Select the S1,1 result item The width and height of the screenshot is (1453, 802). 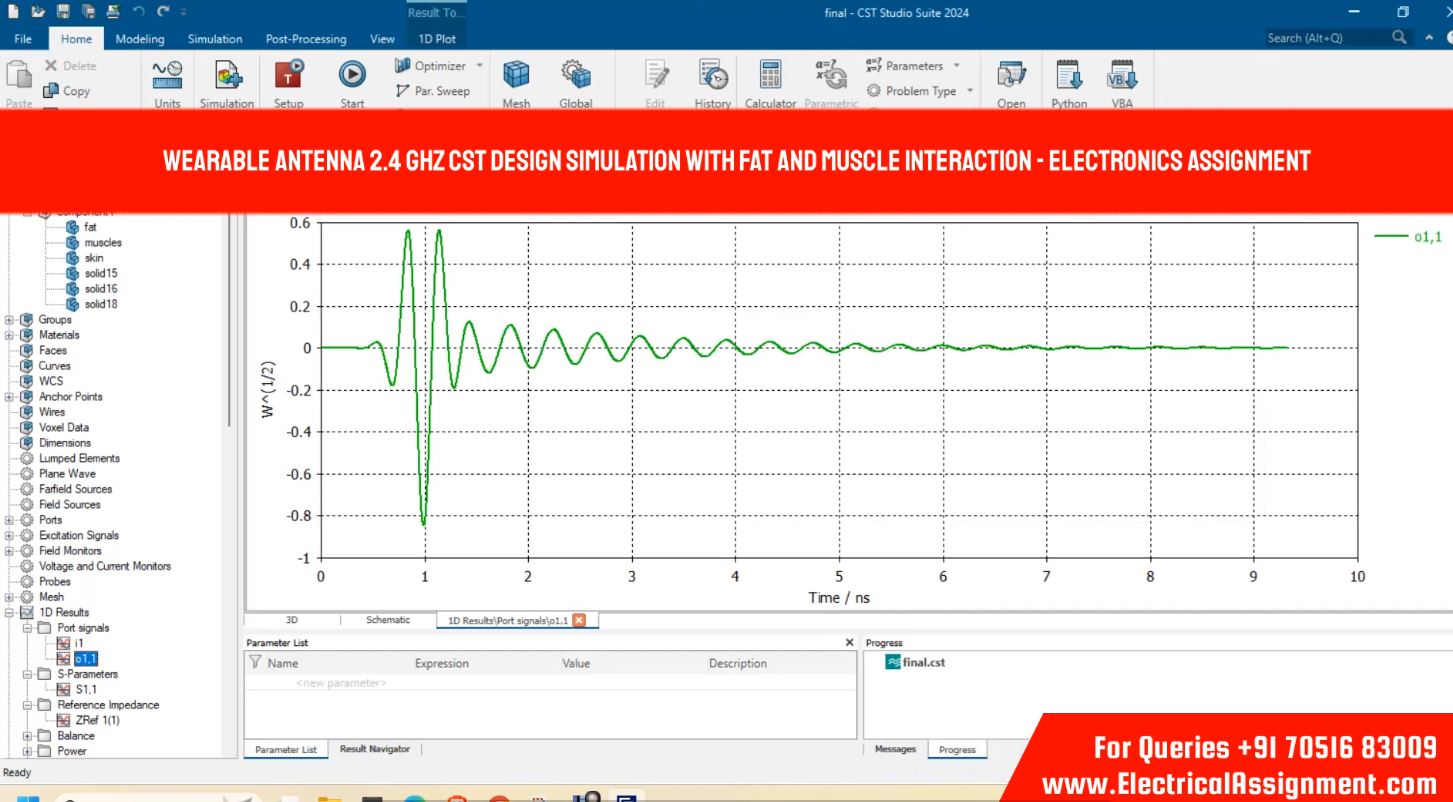[x=85, y=689]
